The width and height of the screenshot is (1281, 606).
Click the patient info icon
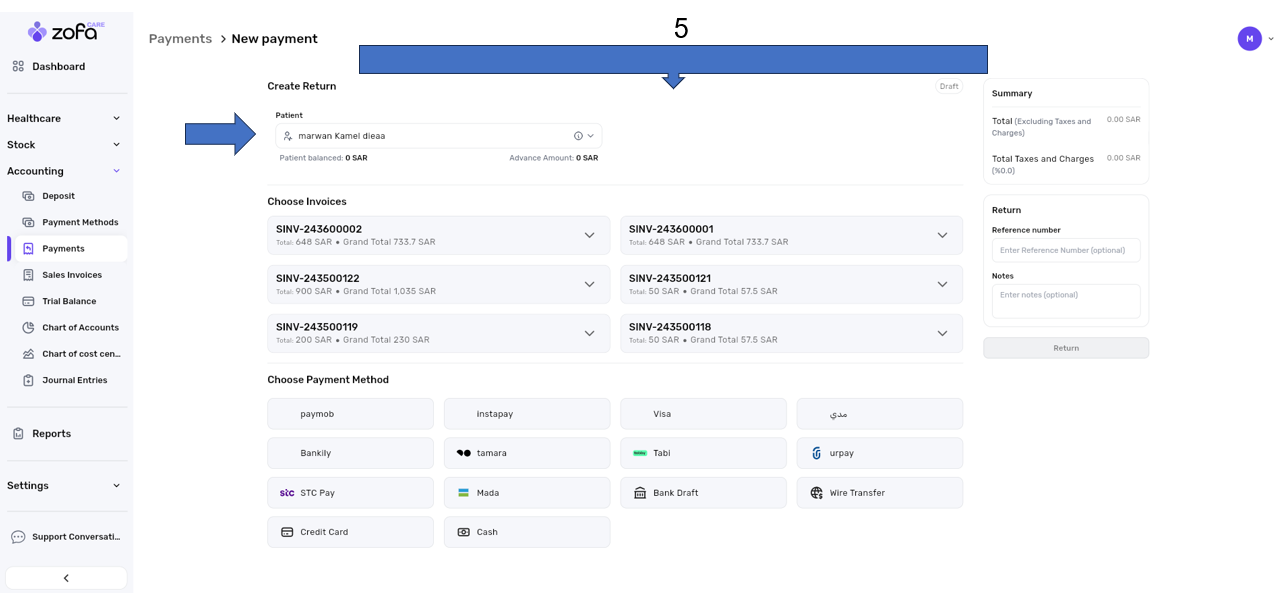coord(578,136)
